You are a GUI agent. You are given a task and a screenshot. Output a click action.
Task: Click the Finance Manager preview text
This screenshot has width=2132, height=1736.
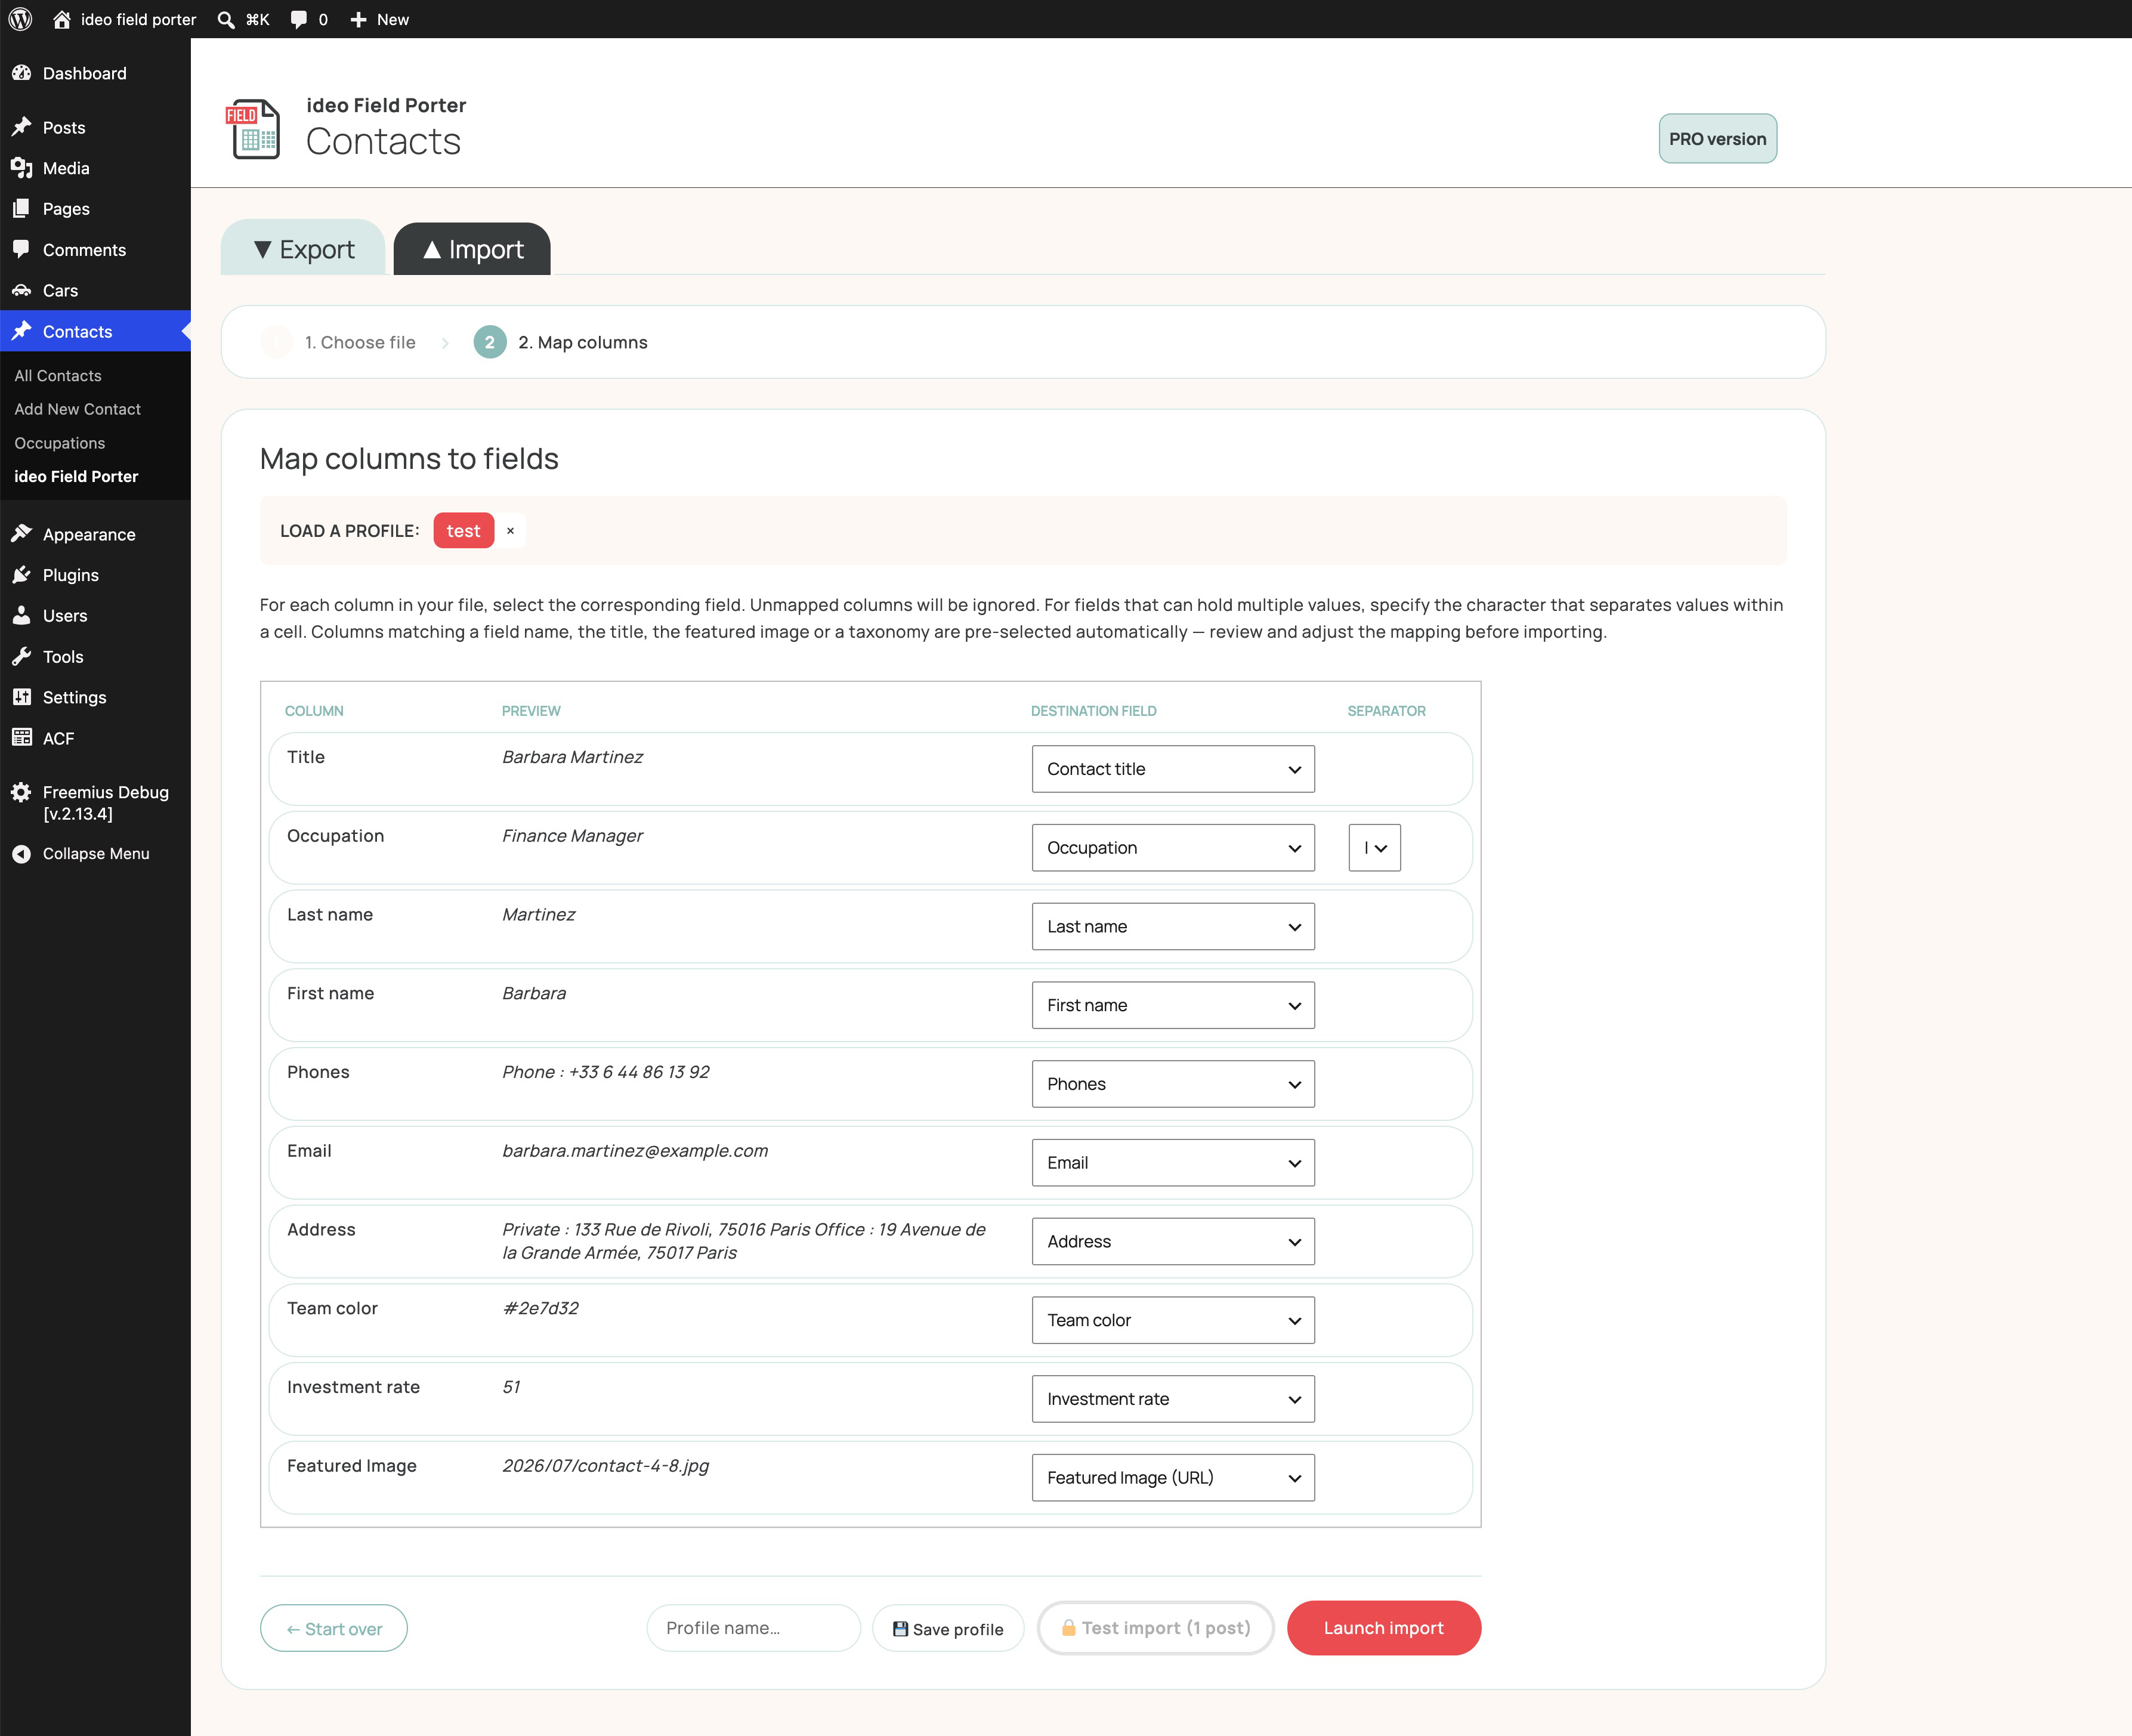pos(573,836)
